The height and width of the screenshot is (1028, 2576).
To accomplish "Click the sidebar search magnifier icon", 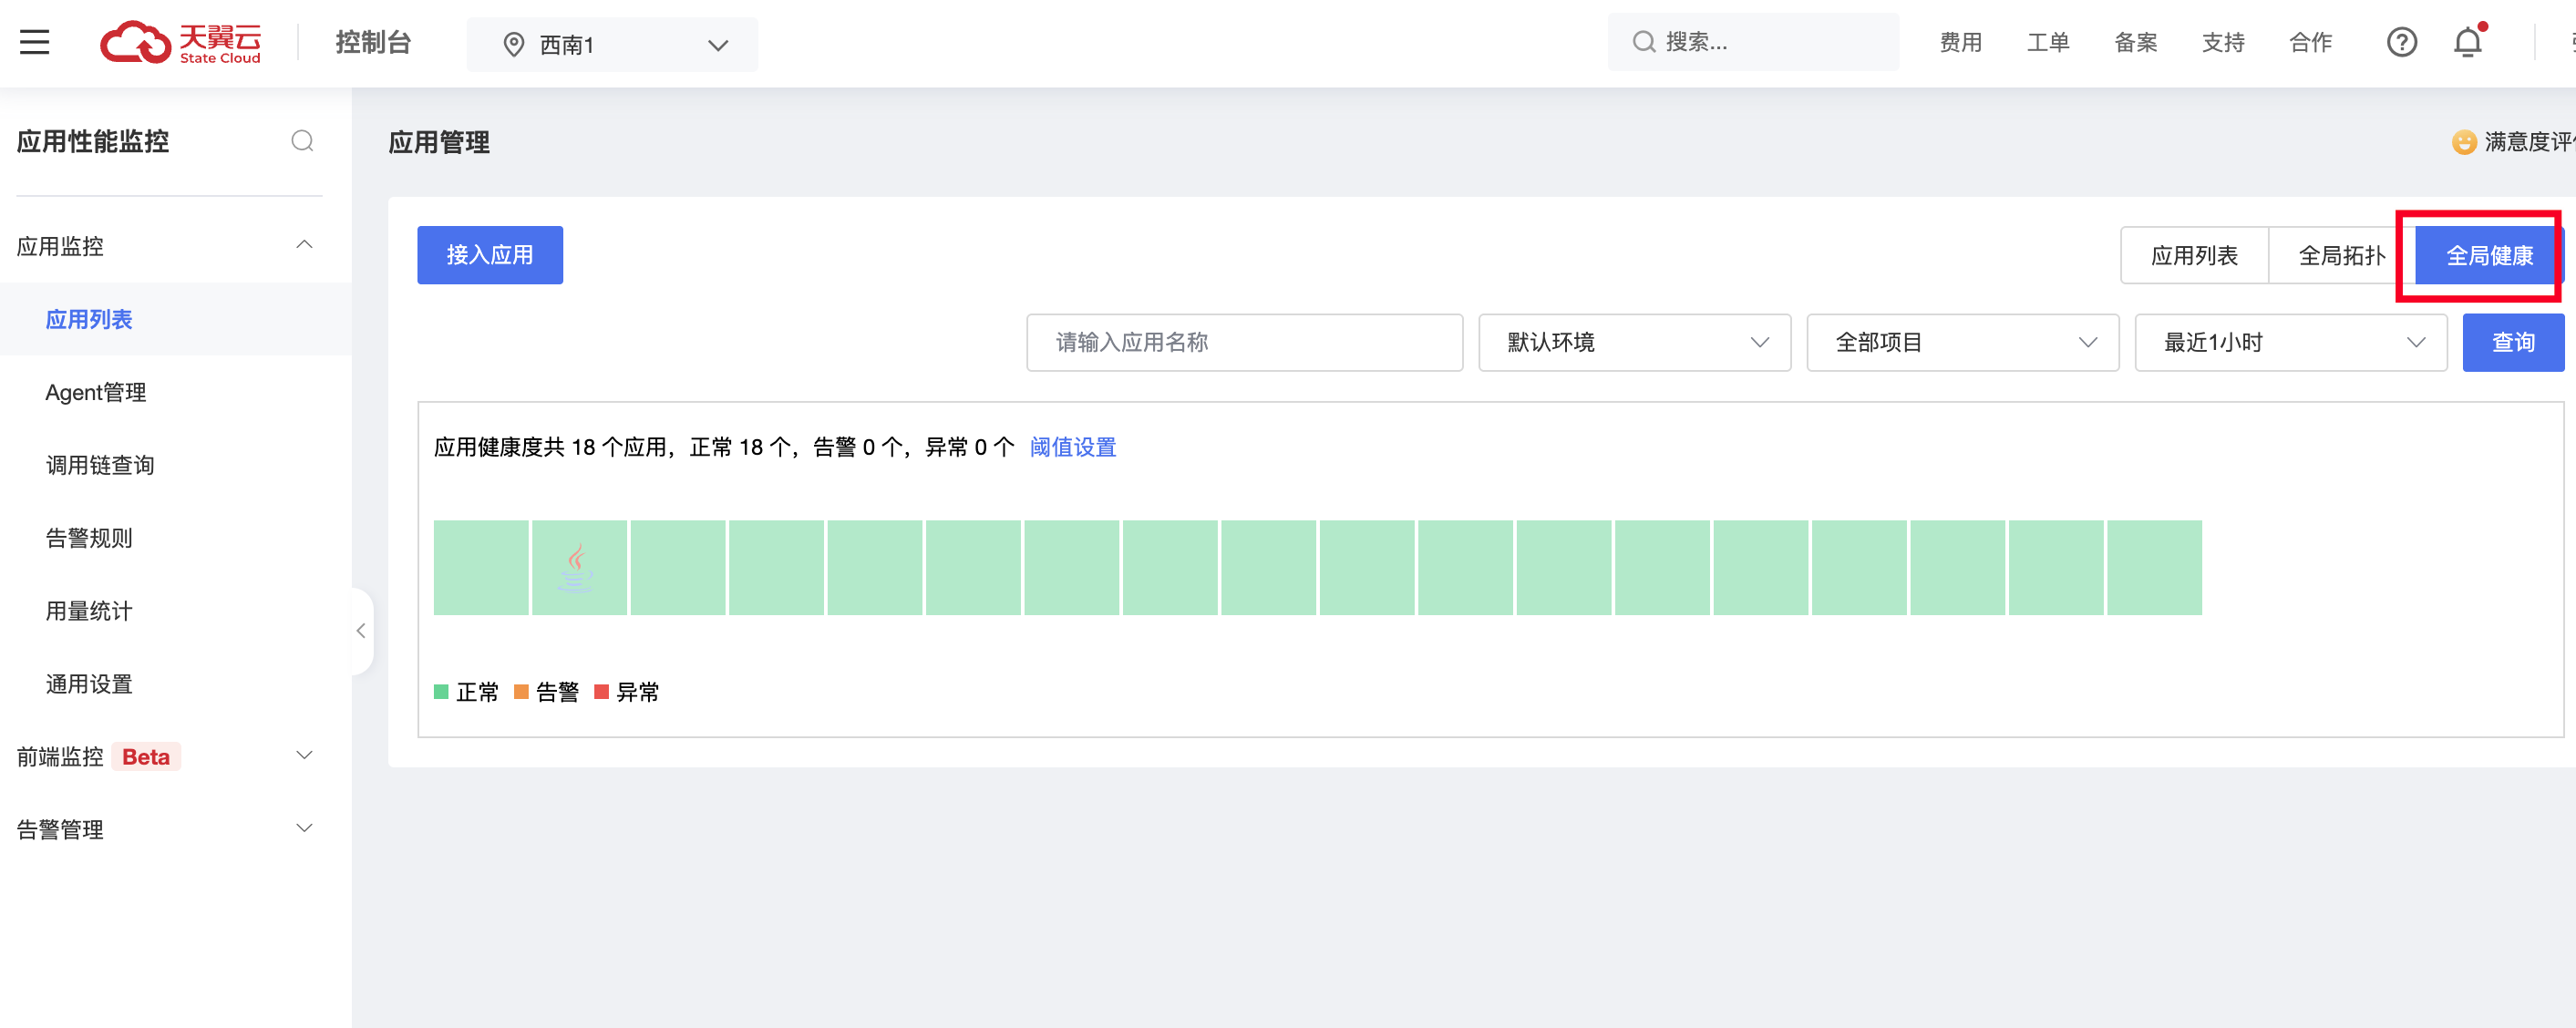I will [302, 141].
